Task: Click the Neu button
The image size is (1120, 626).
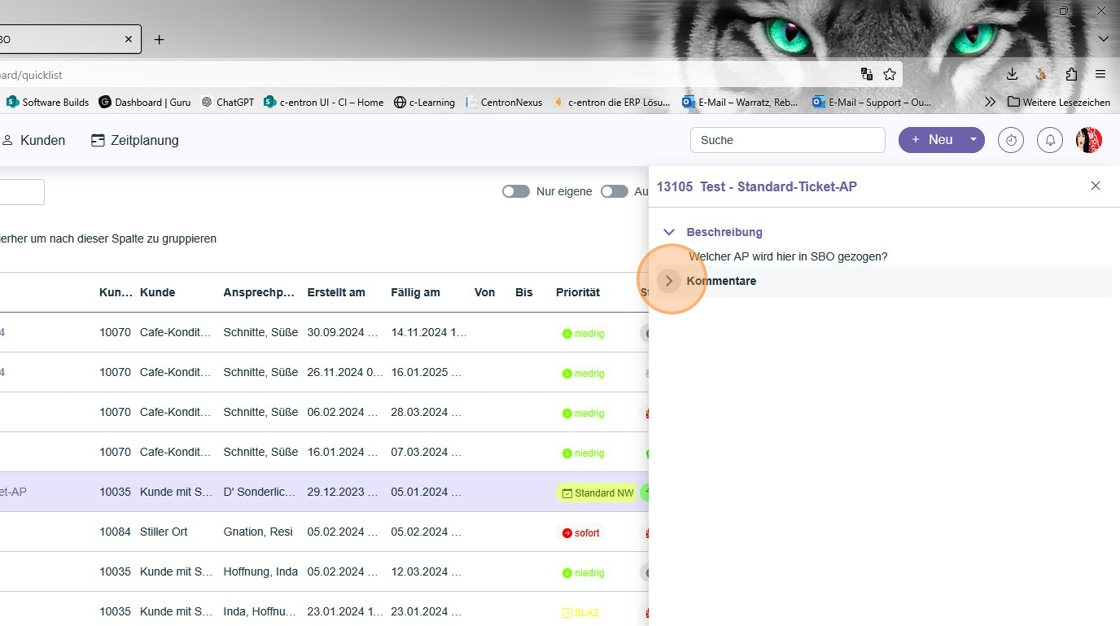Action: click(x=931, y=140)
